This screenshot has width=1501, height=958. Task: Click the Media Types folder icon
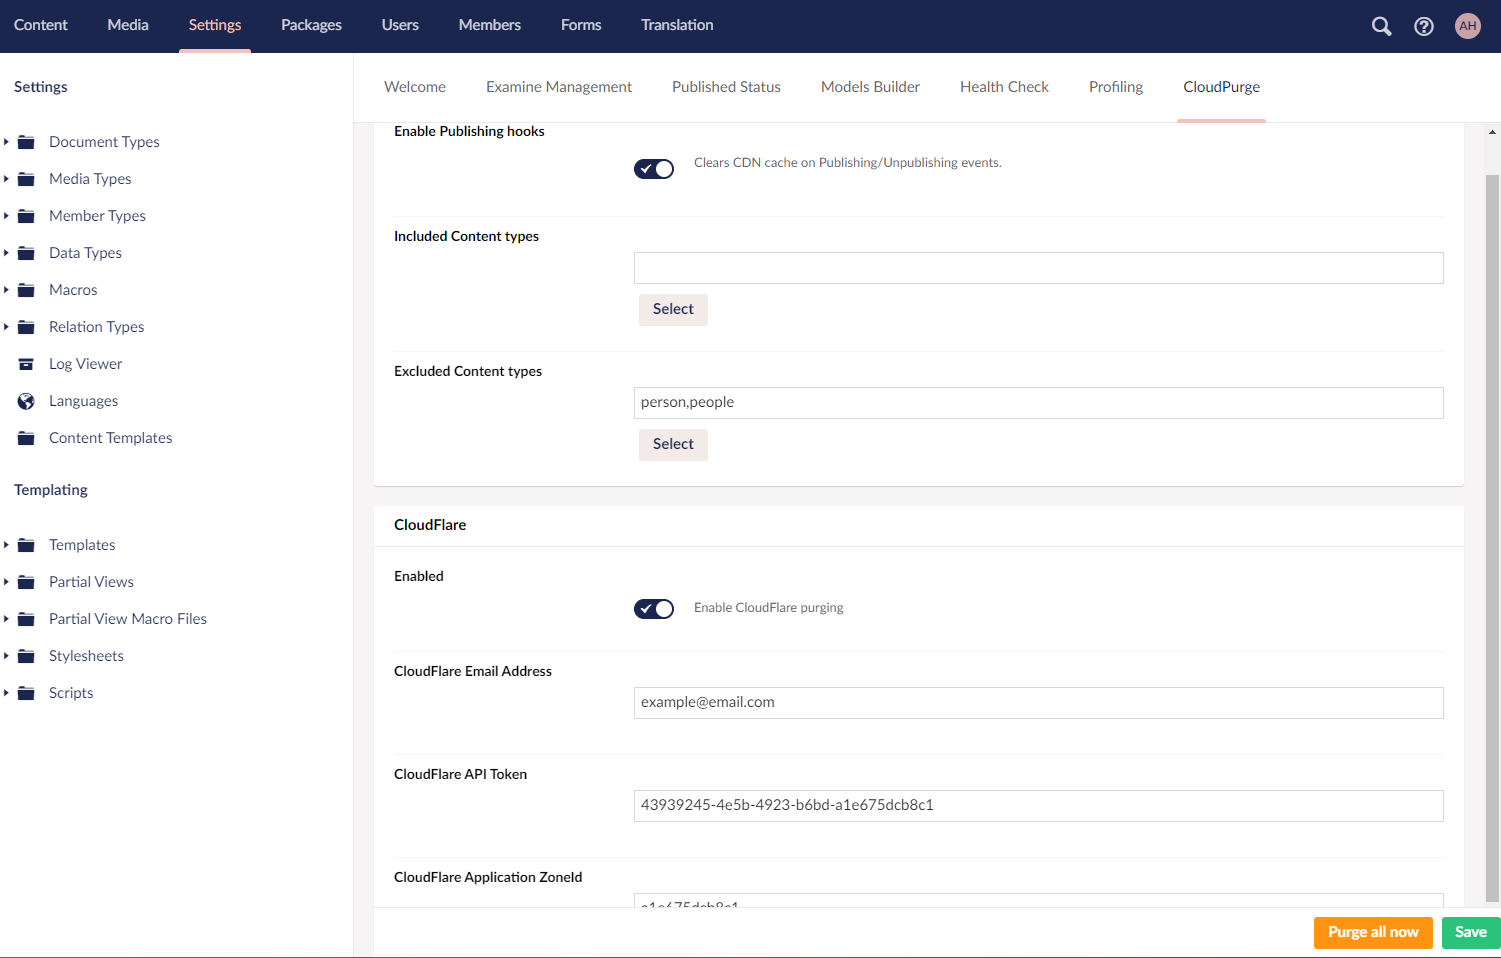(x=27, y=179)
